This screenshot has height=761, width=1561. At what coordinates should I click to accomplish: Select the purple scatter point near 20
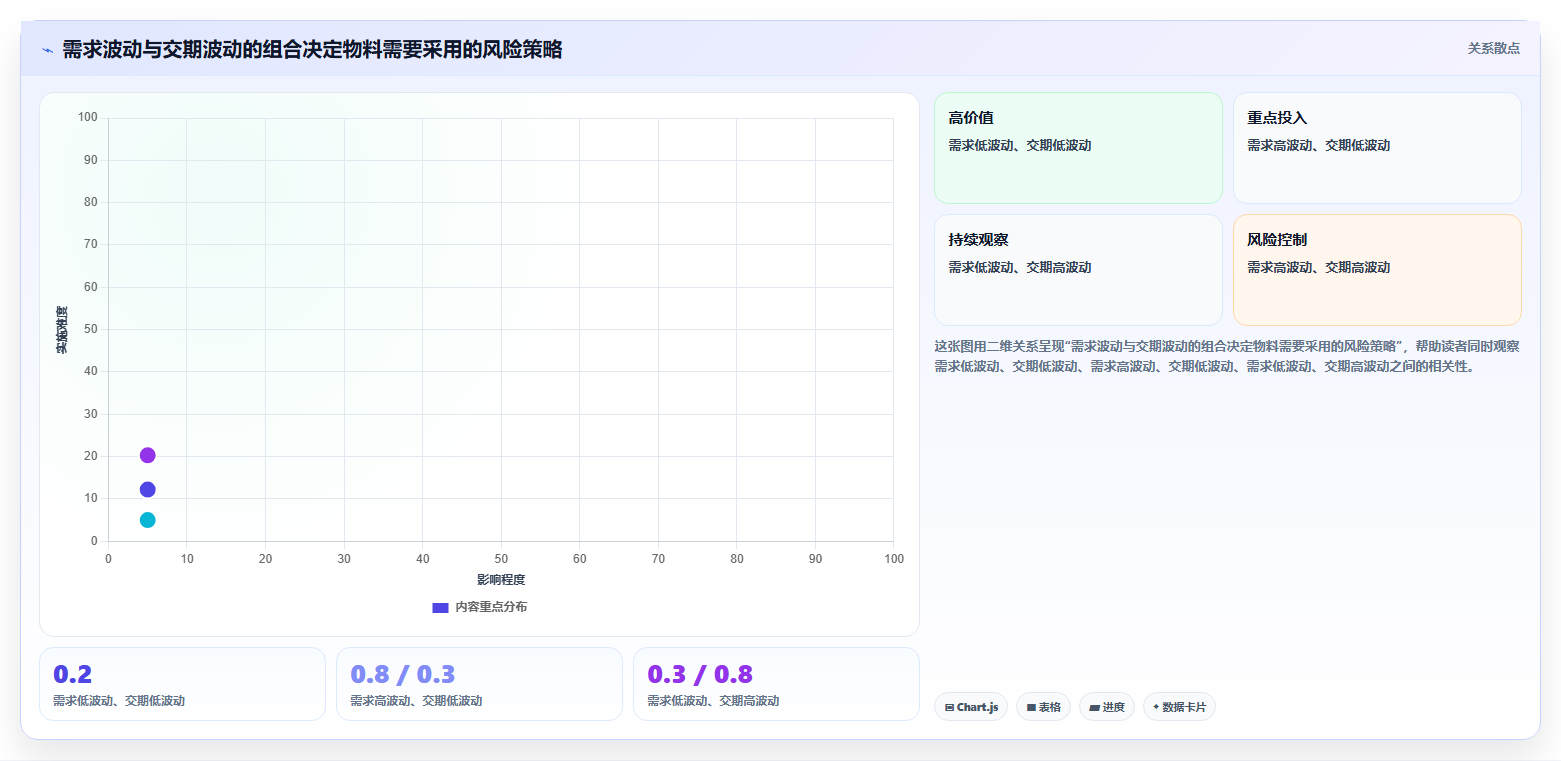147,455
